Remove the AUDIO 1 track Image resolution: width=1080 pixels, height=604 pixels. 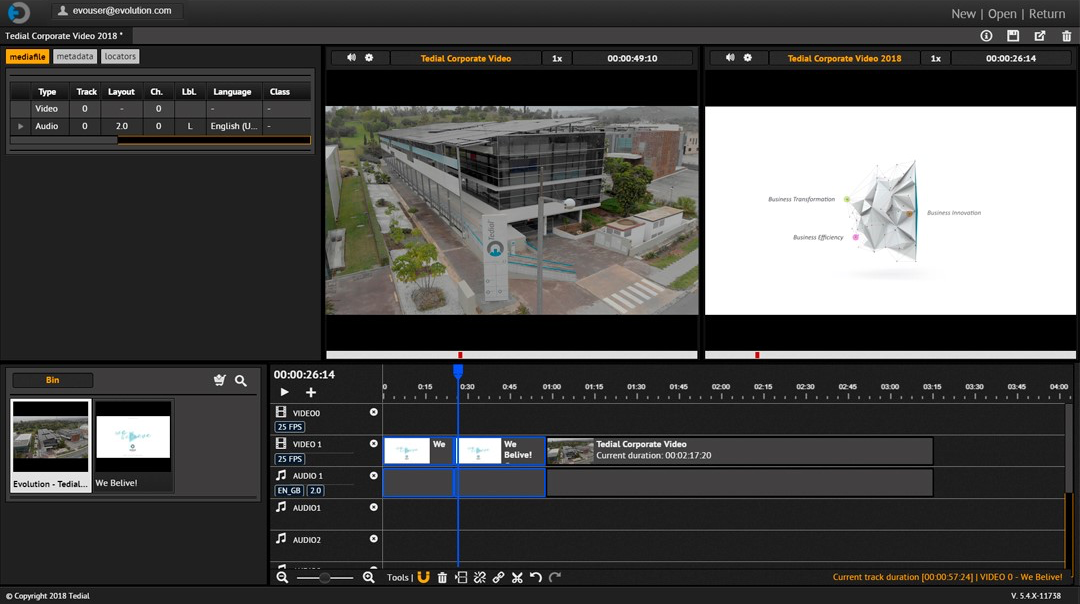tap(373, 475)
